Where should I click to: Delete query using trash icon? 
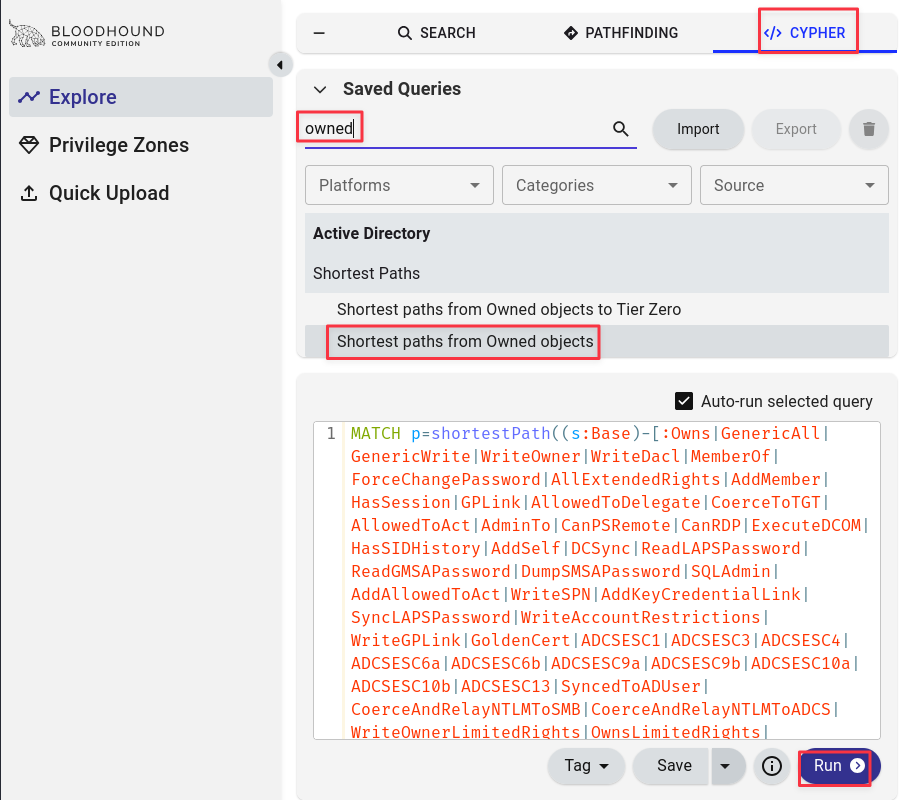pos(869,129)
